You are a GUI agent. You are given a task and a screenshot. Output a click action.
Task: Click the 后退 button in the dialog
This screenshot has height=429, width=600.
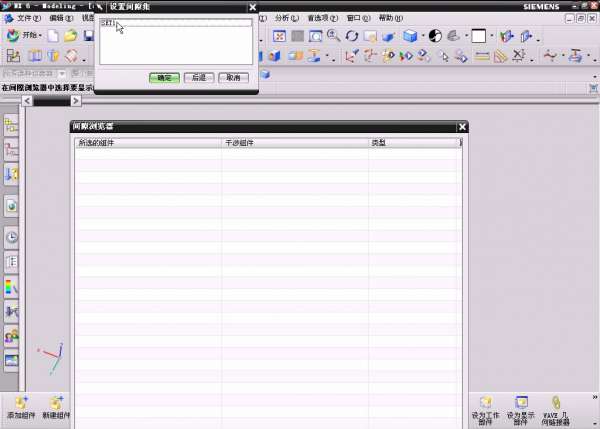[x=198, y=77]
